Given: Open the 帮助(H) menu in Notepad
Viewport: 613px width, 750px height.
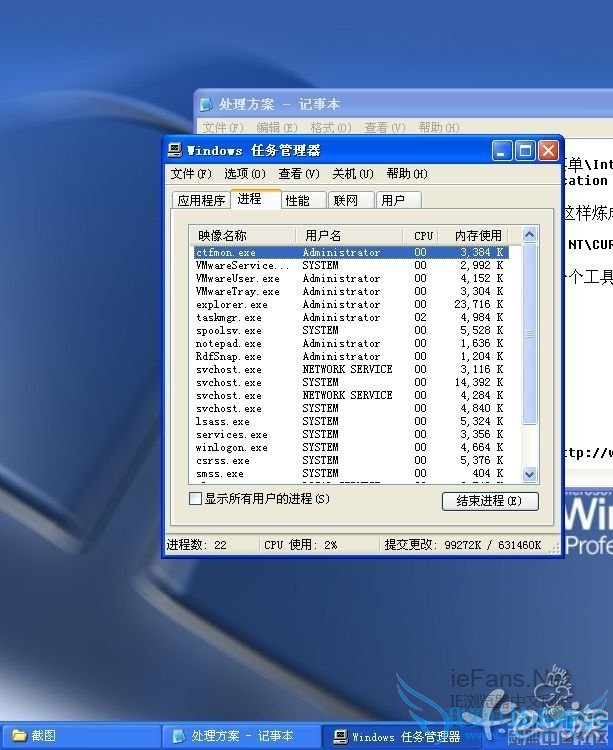Looking at the screenshot, I should click(439, 128).
